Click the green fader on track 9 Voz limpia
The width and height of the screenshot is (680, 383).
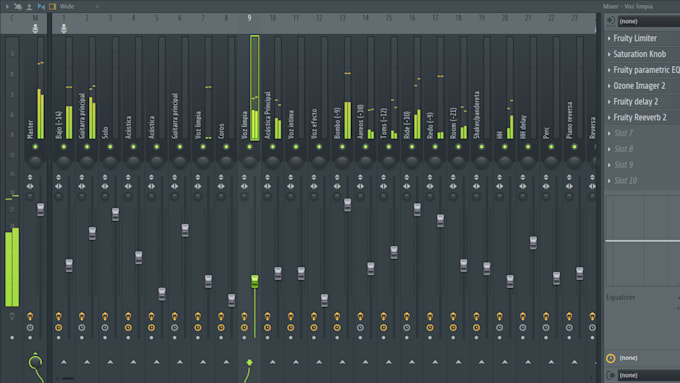click(x=255, y=281)
